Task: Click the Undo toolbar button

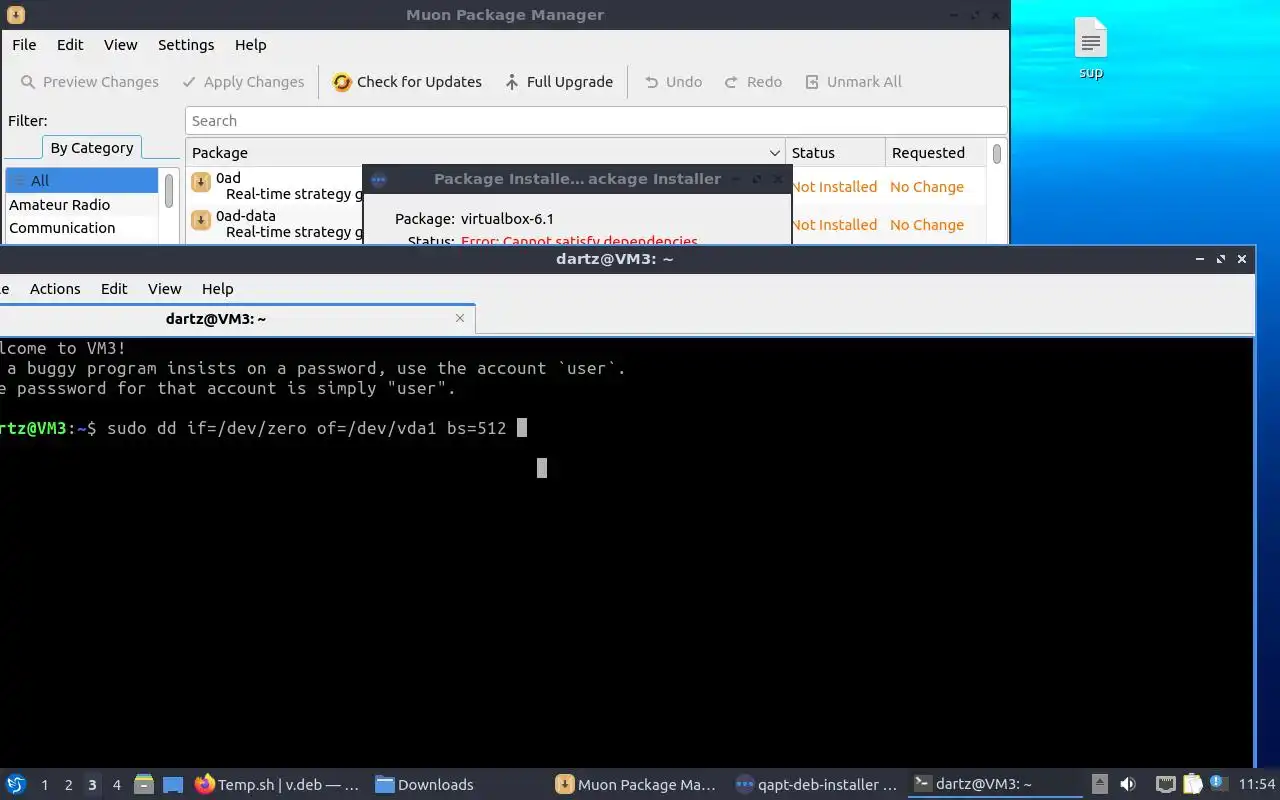Action: click(x=673, y=82)
